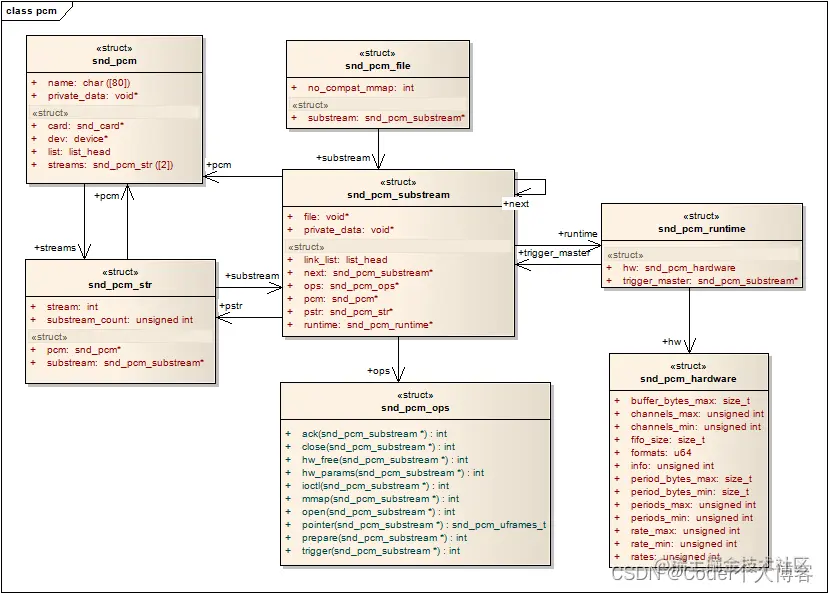828x593 pixels.
Task: Click the "card: snd_card*" attribute
Action: tap(86, 126)
